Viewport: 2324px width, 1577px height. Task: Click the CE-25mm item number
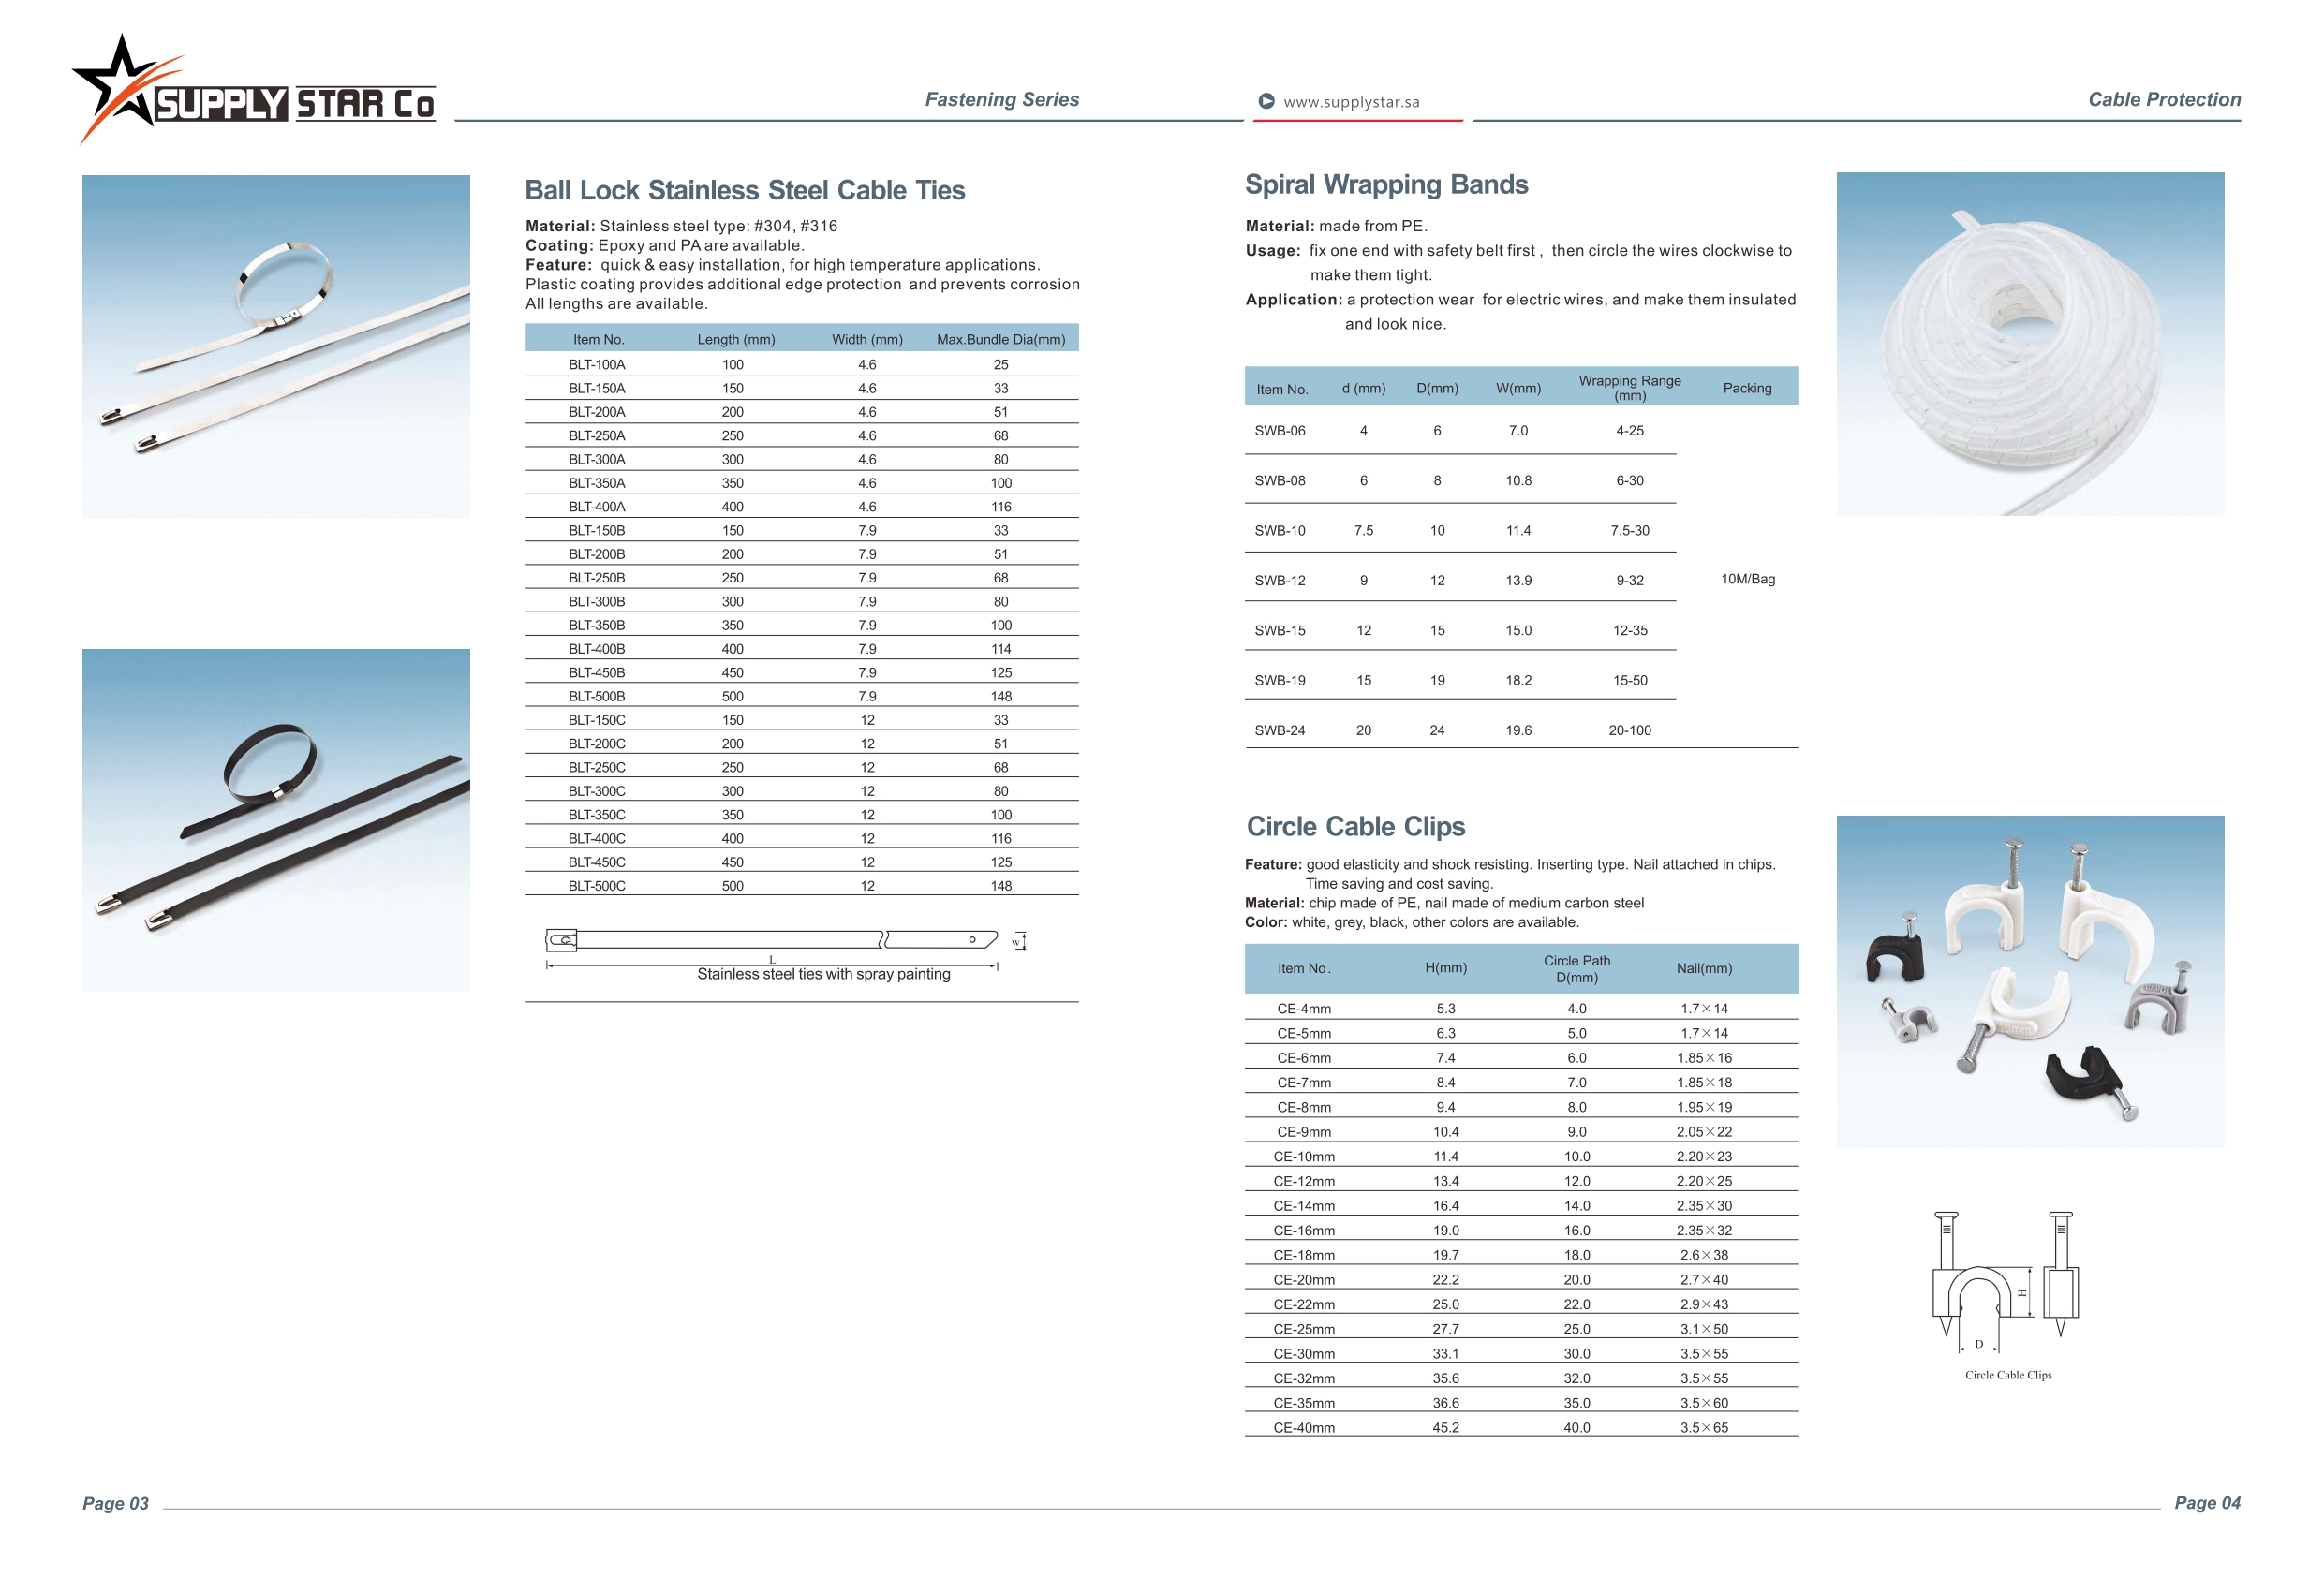point(1304,1330)
